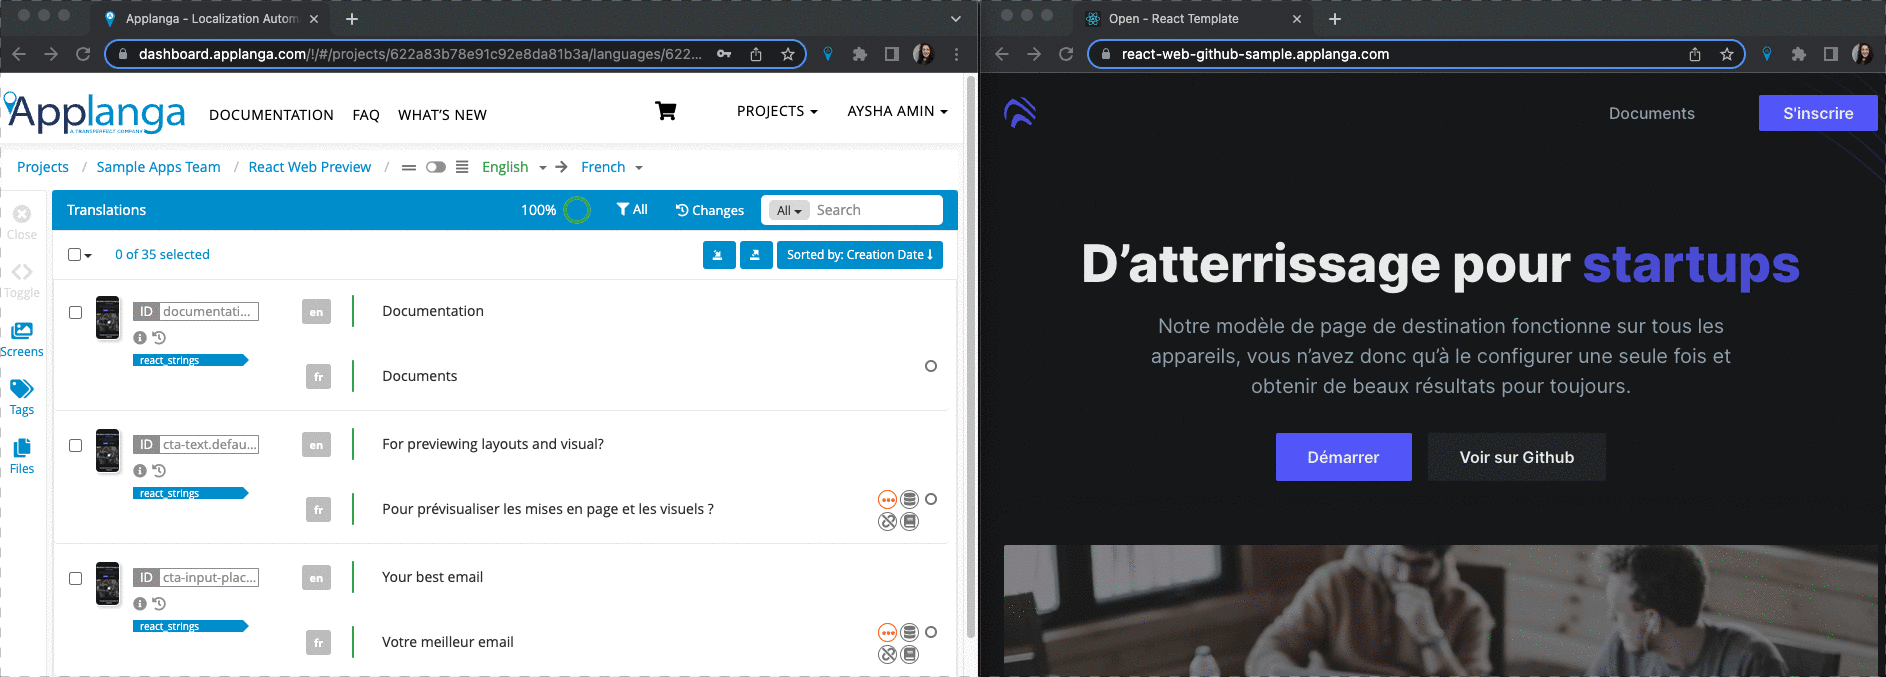Click the 100% progress circle indicator
This screenshot has width=1886, height=677.
(x=577, y=210)
